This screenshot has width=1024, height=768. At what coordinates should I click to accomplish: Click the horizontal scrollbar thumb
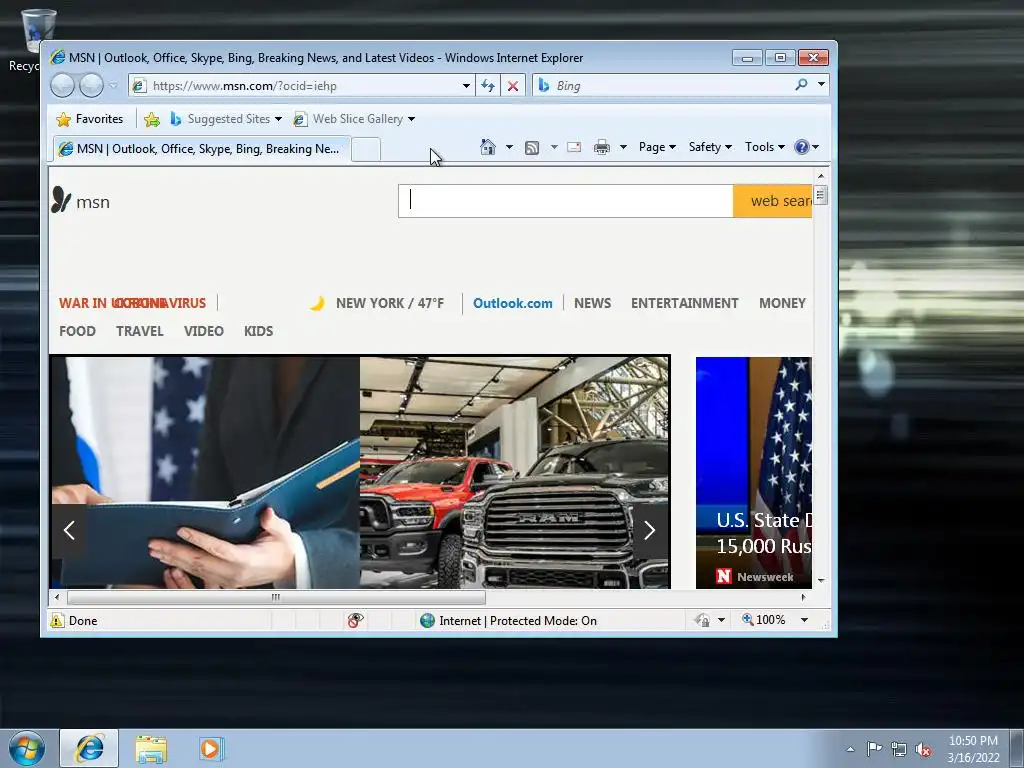click(276, 597)
